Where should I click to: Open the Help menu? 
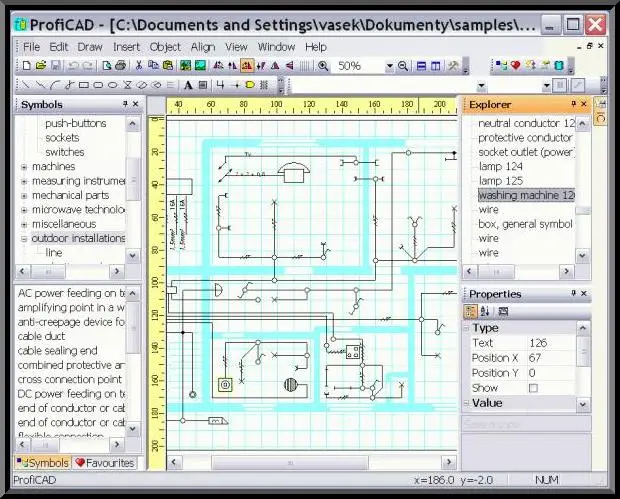point(316,47)
